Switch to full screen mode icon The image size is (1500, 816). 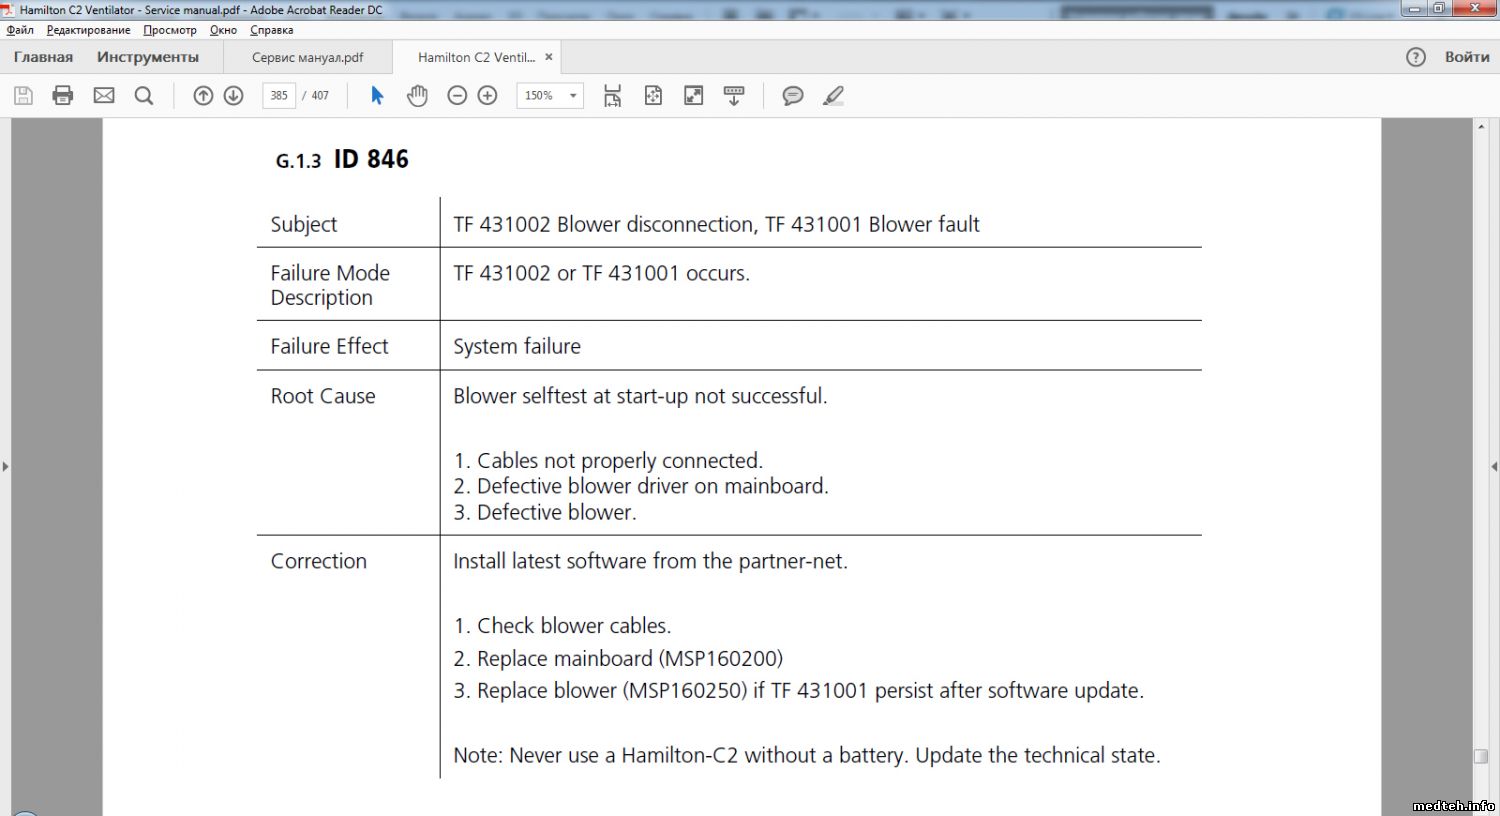point(693,96)
